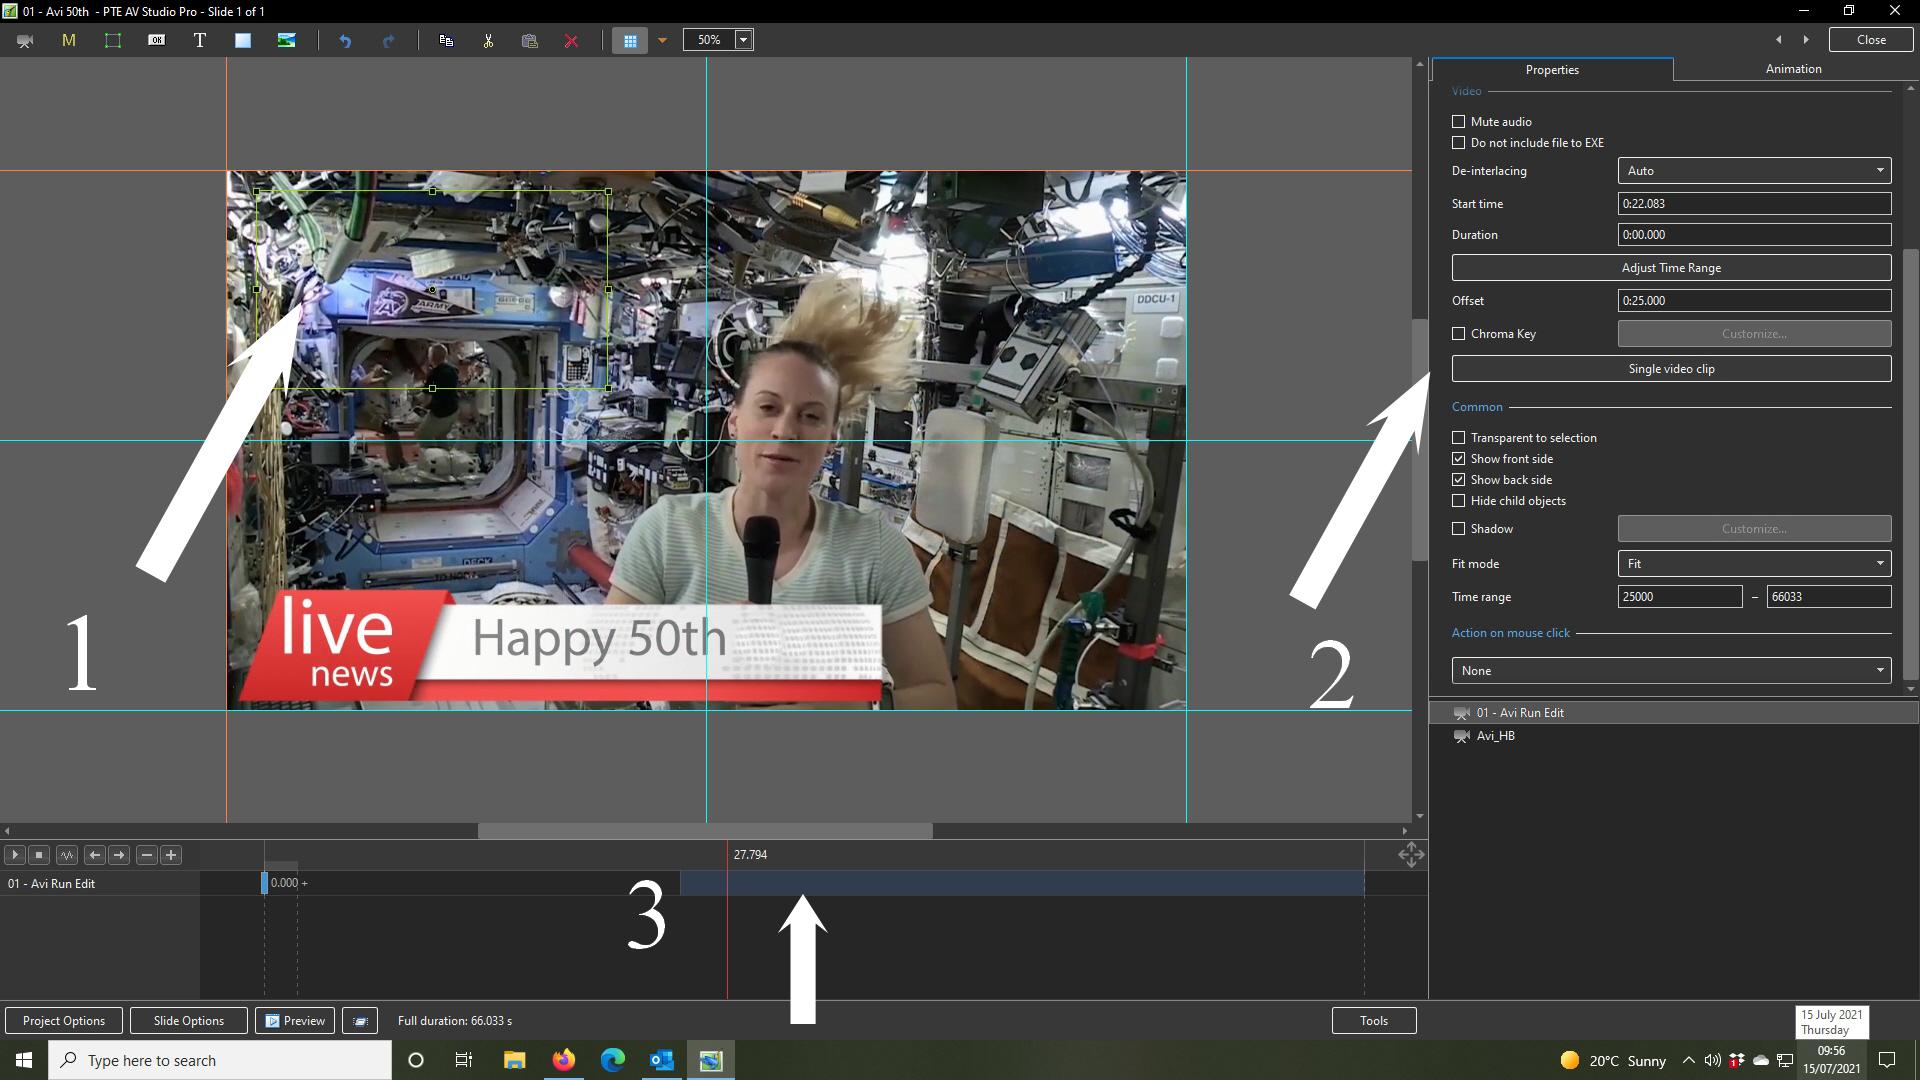Click the timeline move cross icon

click(x=1411, y=854)
